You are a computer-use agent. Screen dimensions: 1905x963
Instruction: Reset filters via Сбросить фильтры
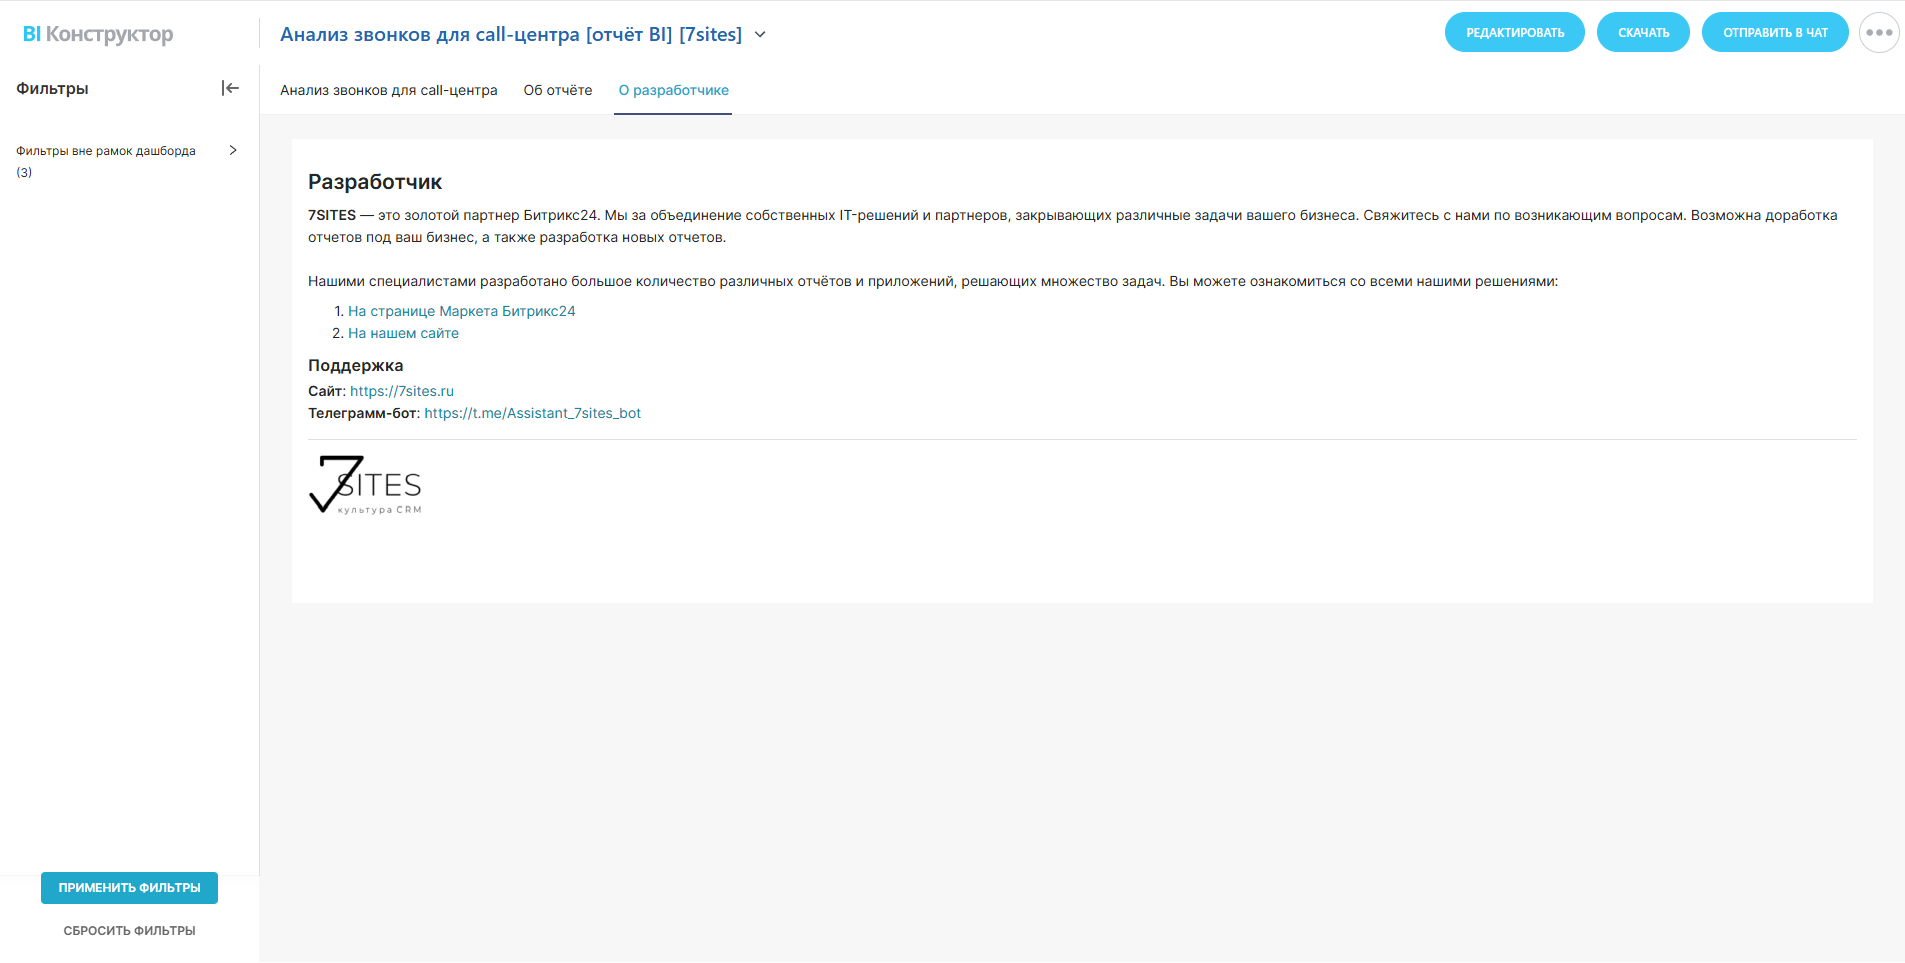pyautogui.click(x=129, y=931)
